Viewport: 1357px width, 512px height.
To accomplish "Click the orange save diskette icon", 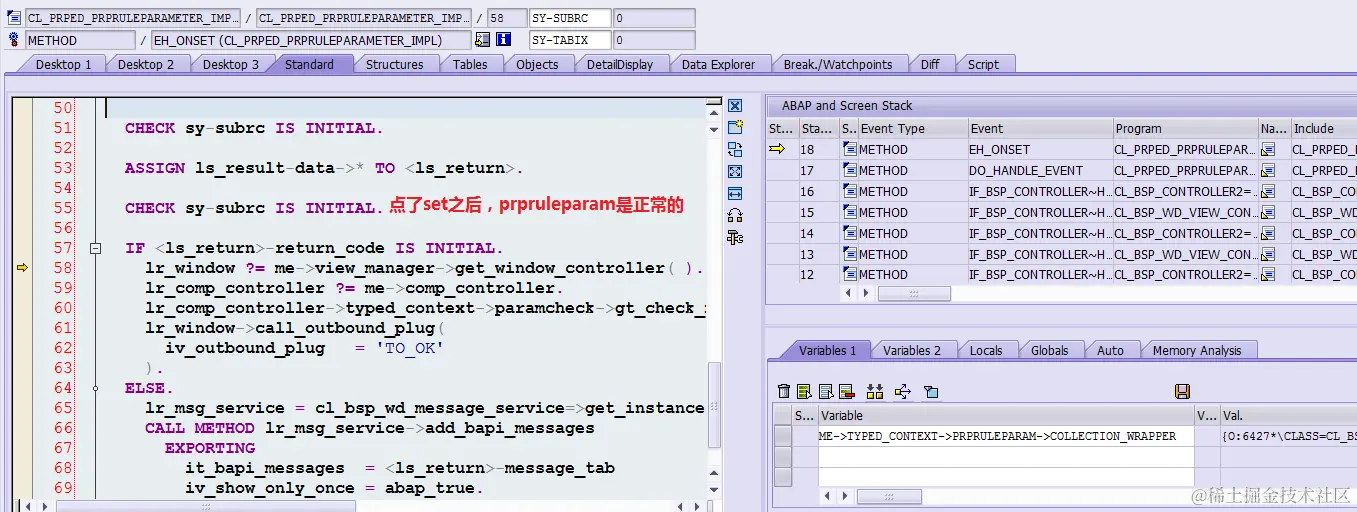I will [1182, 391].
